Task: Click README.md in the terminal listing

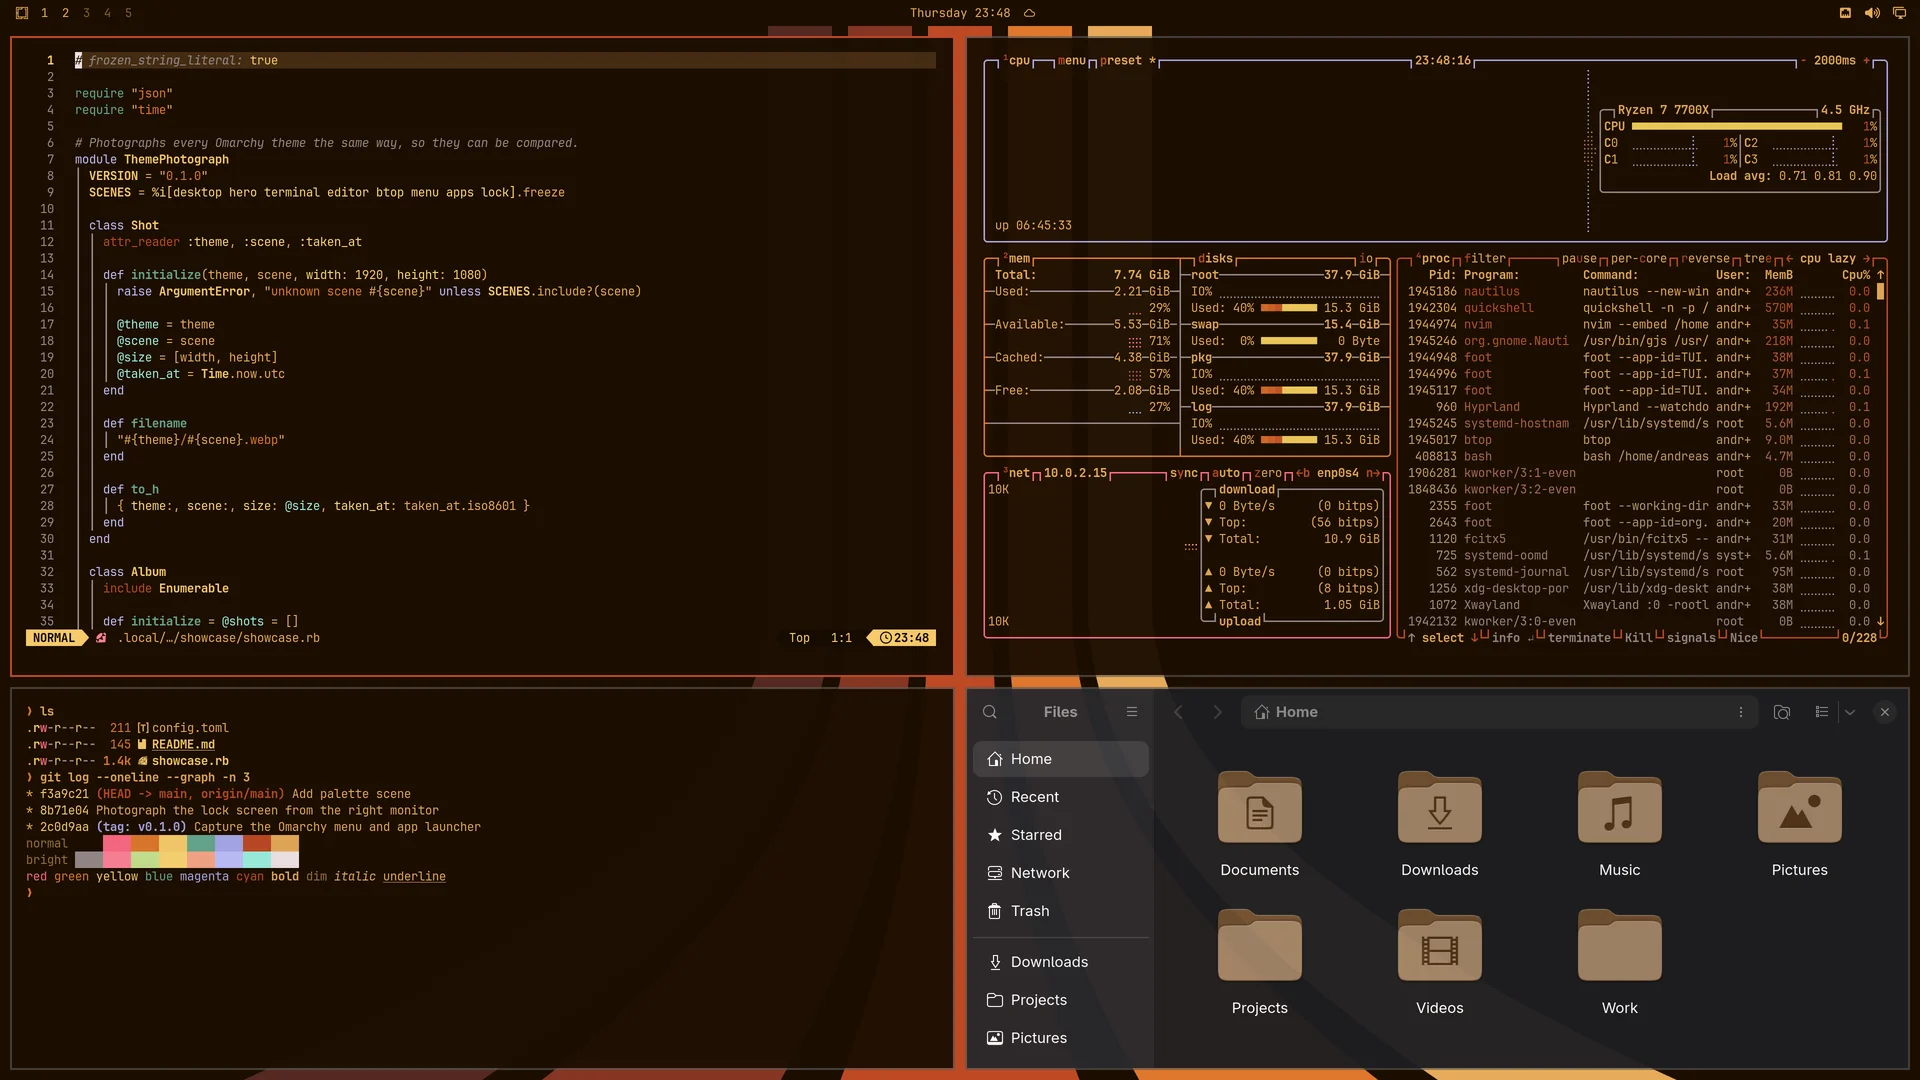Action: point(183,745)
